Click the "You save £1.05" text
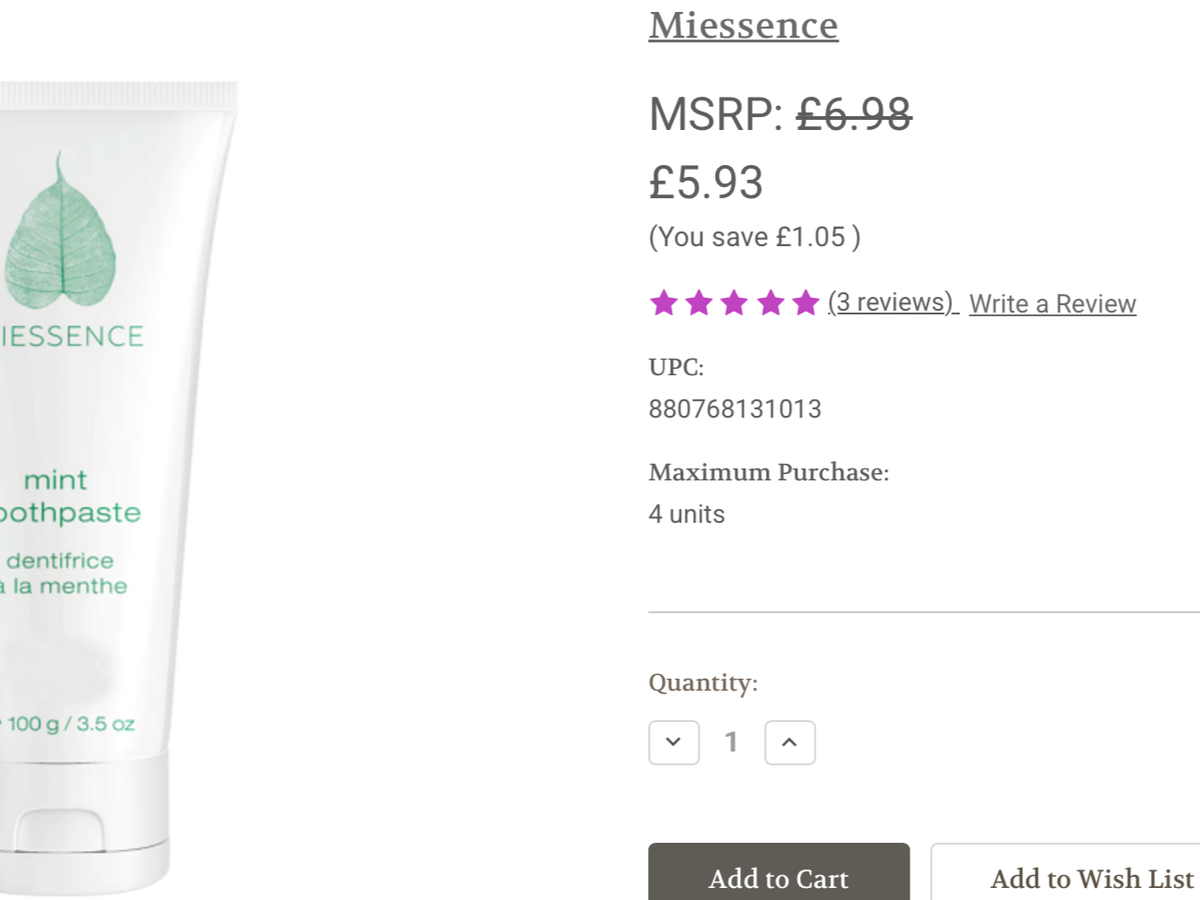The width and height of the screenshot is (1200, 900). click(x=754, y=237)
